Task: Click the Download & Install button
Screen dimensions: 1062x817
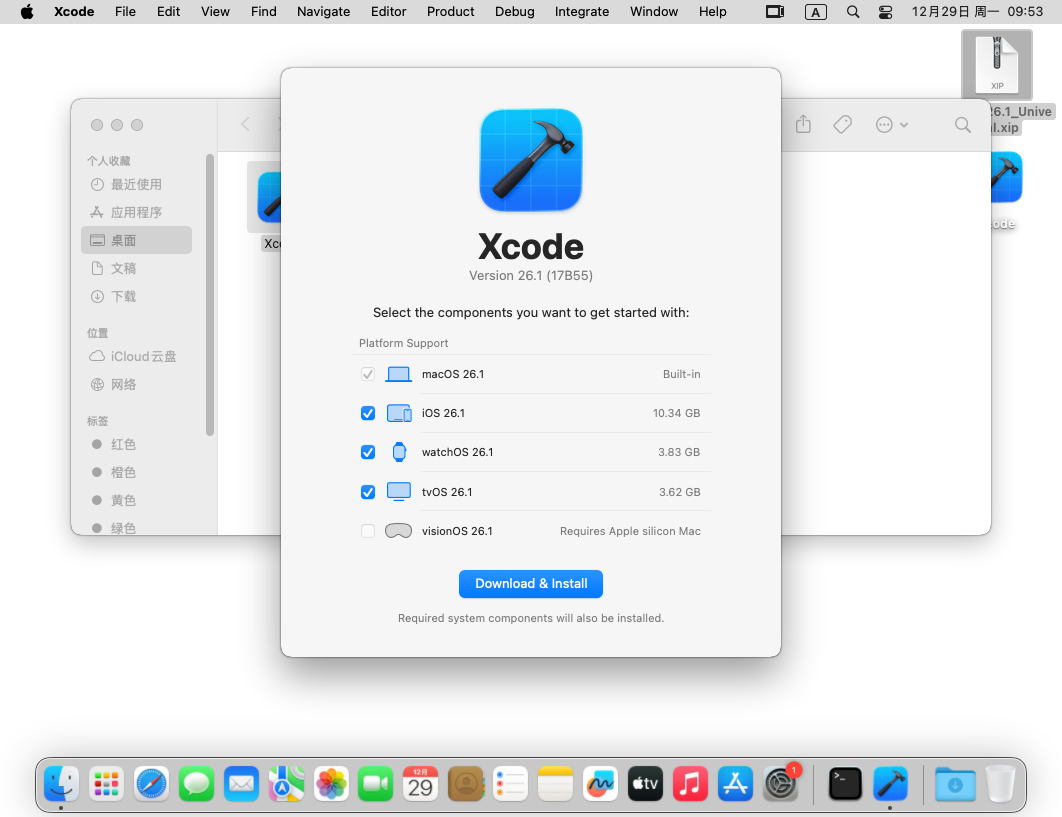Action: (530, 584)
